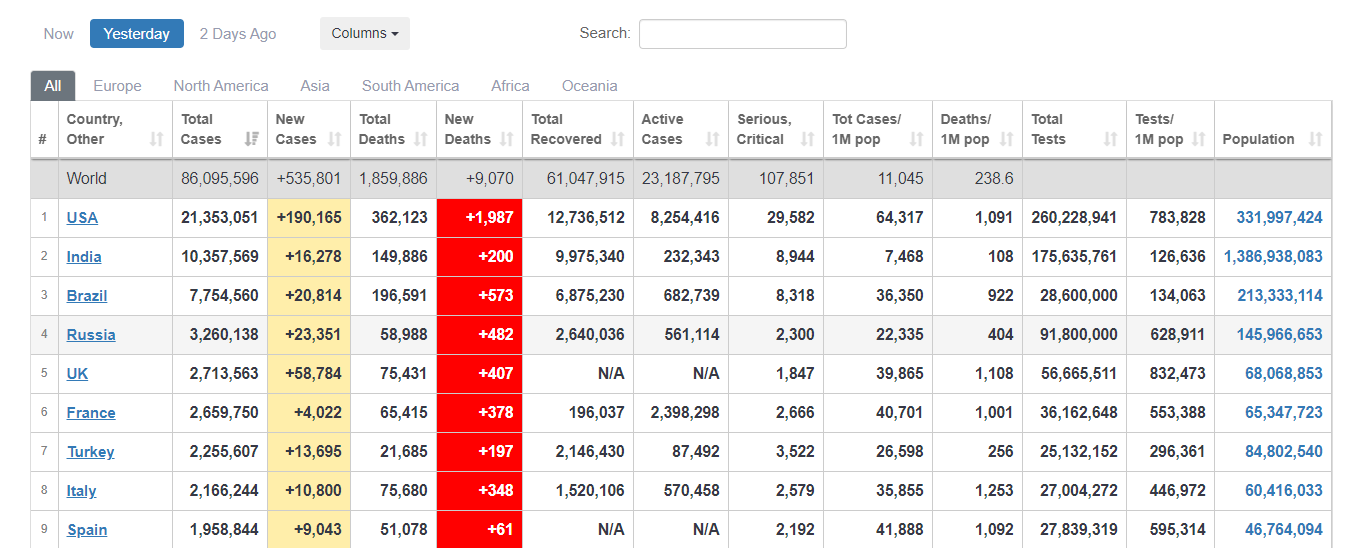The height and width of the screenshot is (548, 1348).
Task: Sort by Deaths/1M pop header arrows
Action: [x=1006, y=139]
